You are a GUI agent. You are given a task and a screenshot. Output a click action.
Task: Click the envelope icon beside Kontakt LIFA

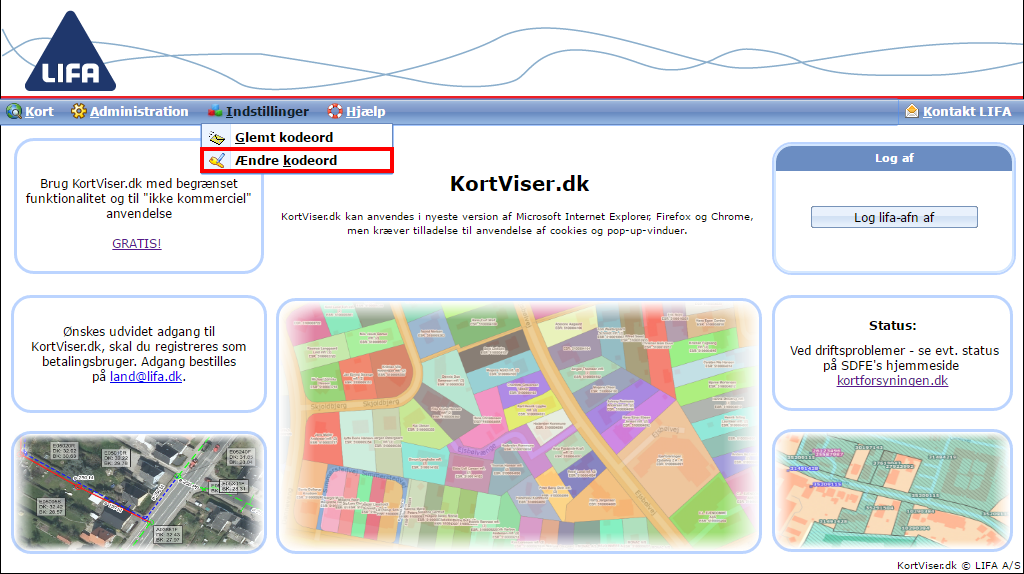coord(912,111)
